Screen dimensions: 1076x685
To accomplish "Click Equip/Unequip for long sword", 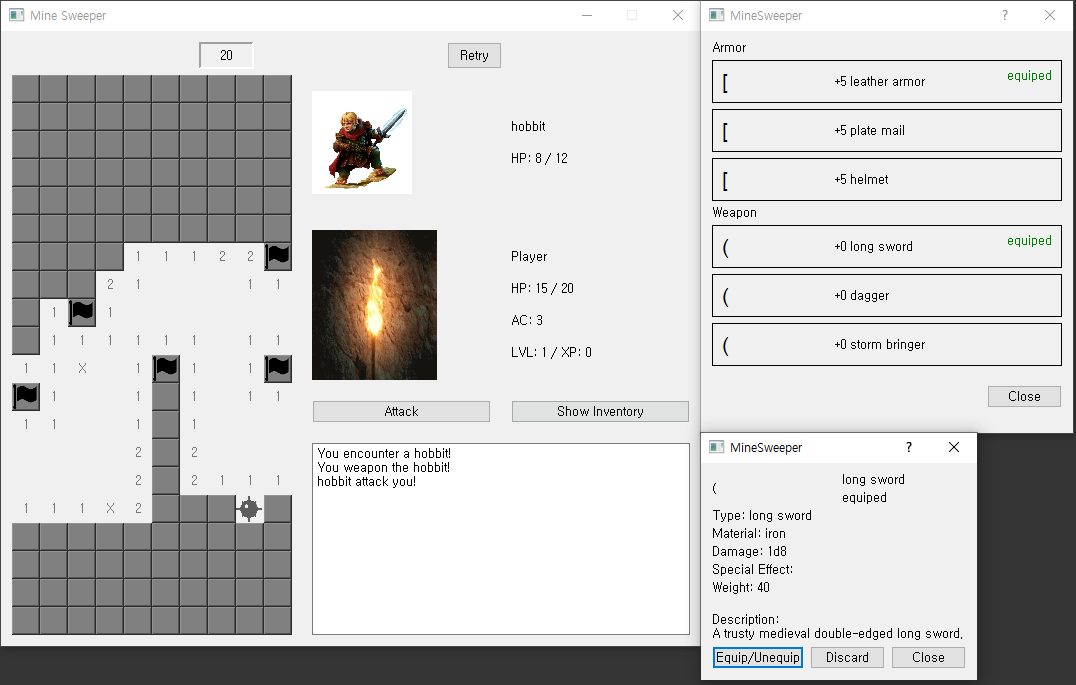I will 758,658.
